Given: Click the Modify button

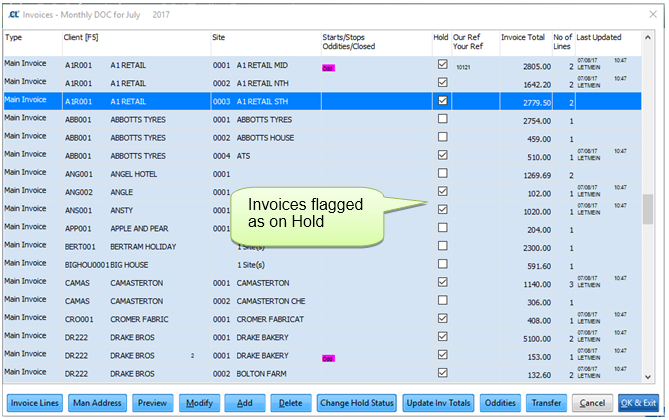Looking at the screenshot, I should (x=199, y=402).
